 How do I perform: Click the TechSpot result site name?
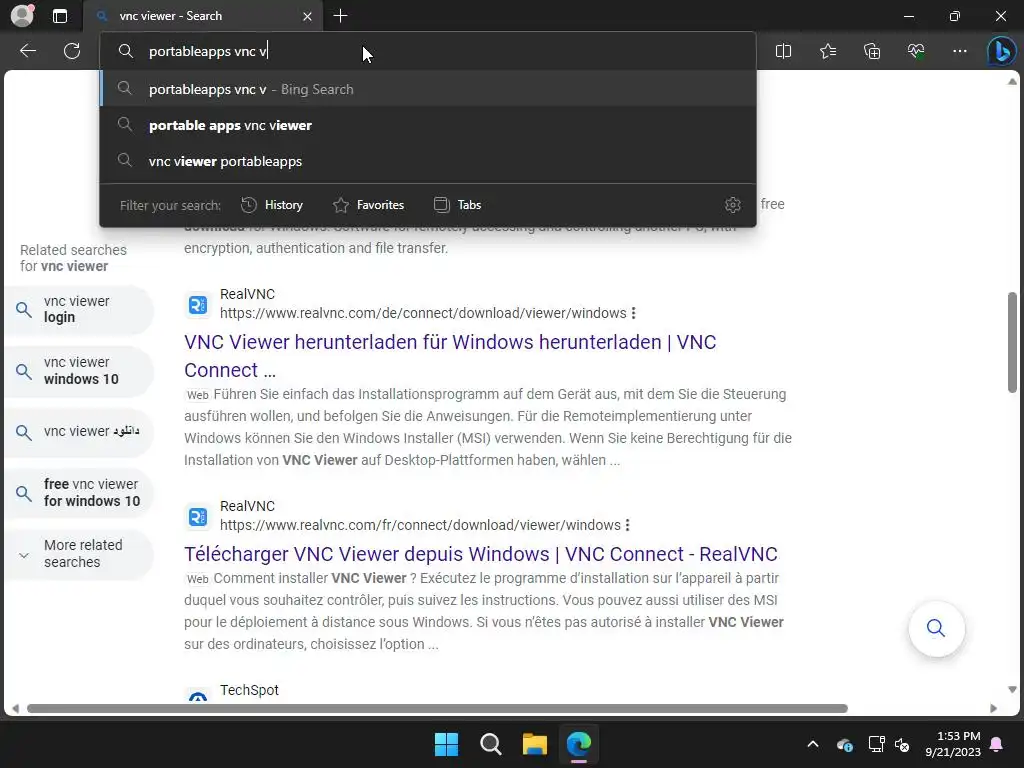pos(249,690)
